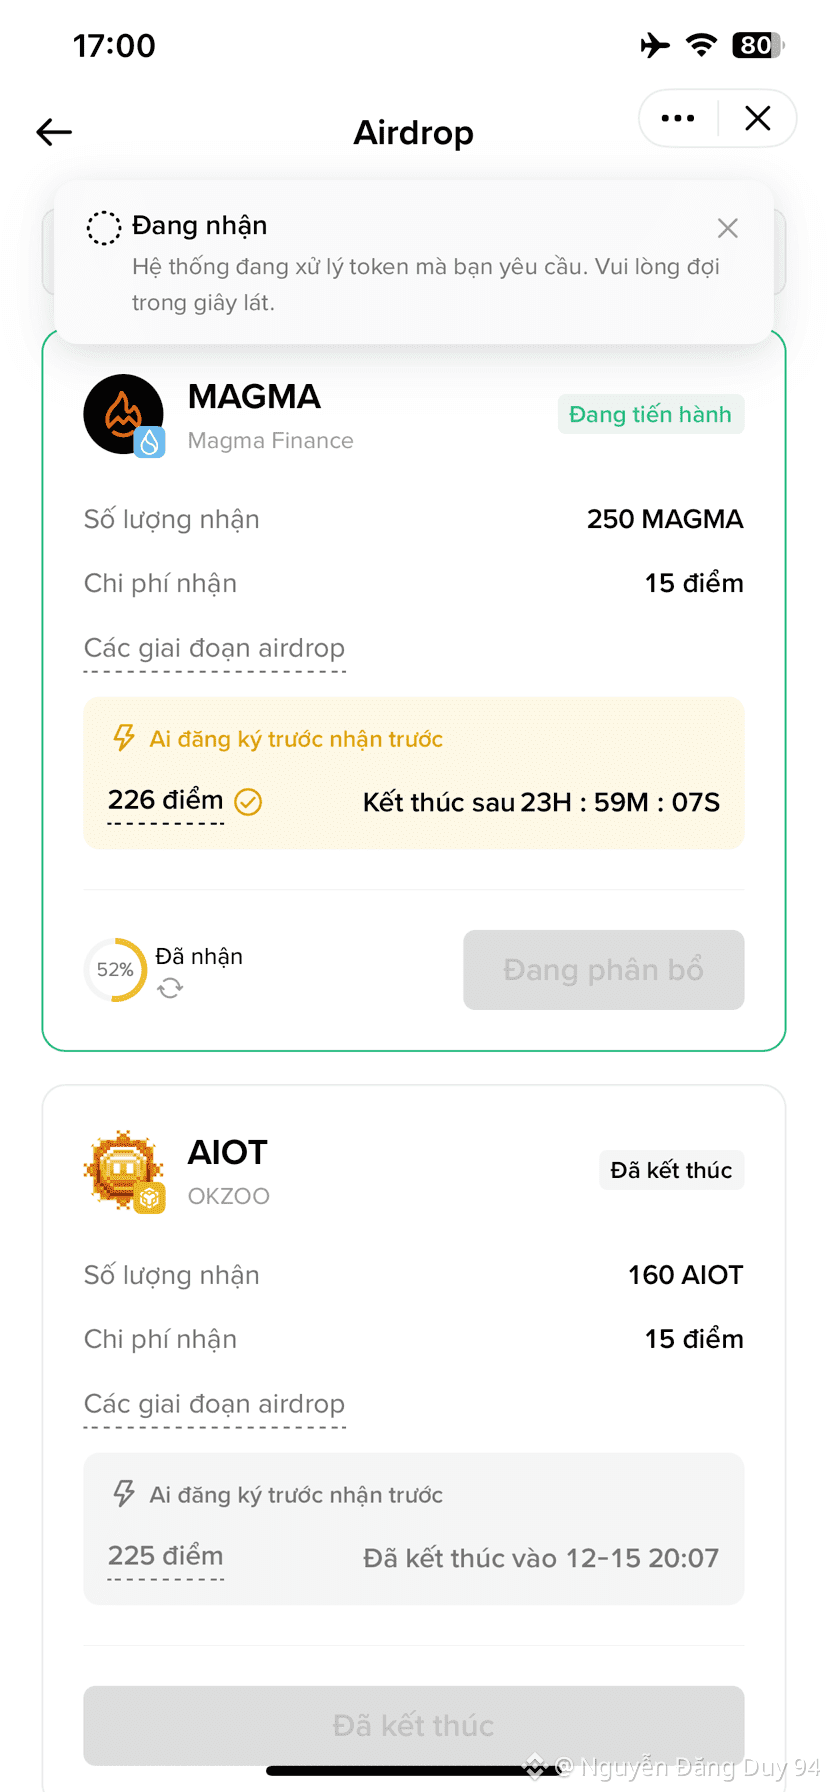The width and height of the screenshot is (828, 1792).
Task: Close the mini app with X
Action: pyautogui.click(x=758, y=118)
